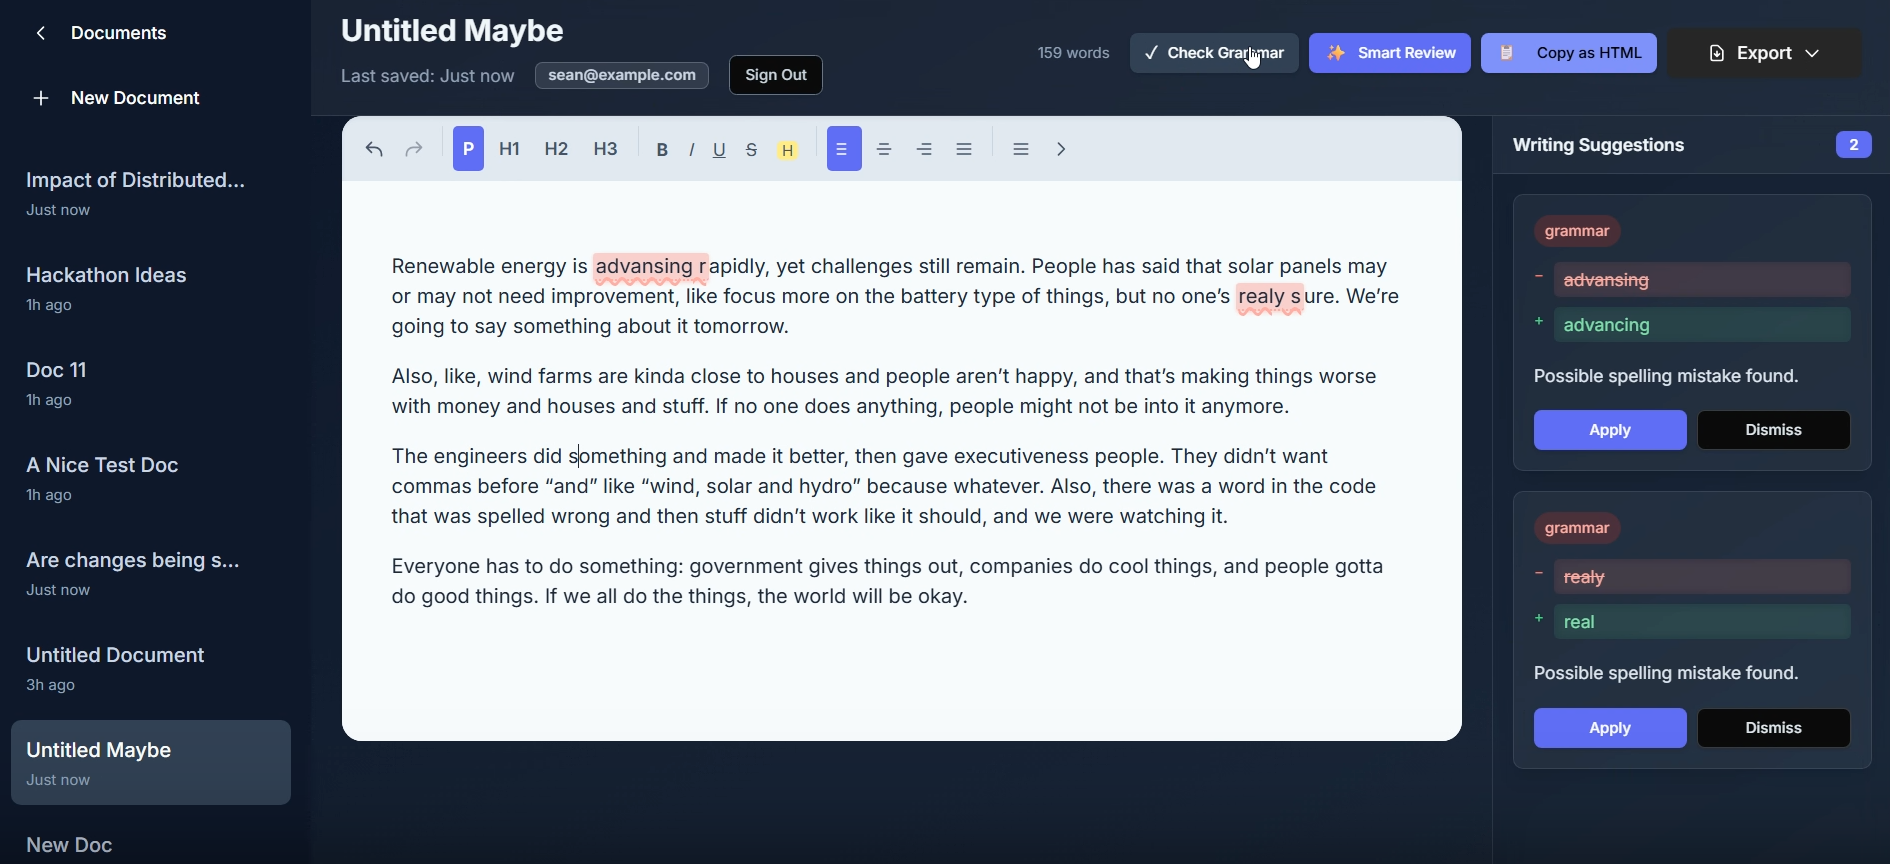Apply the yellow highlight marker
Viewport: 1890px width, 864px height.
point(788,150)
